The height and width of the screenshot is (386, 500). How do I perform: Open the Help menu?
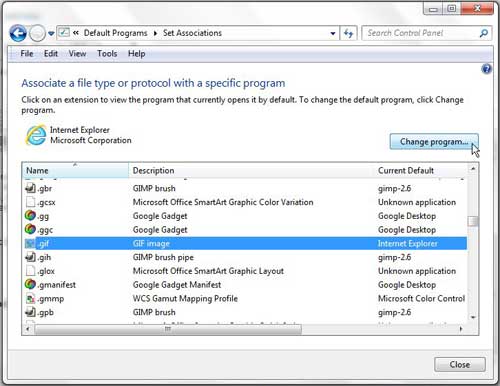coord(136,54)
